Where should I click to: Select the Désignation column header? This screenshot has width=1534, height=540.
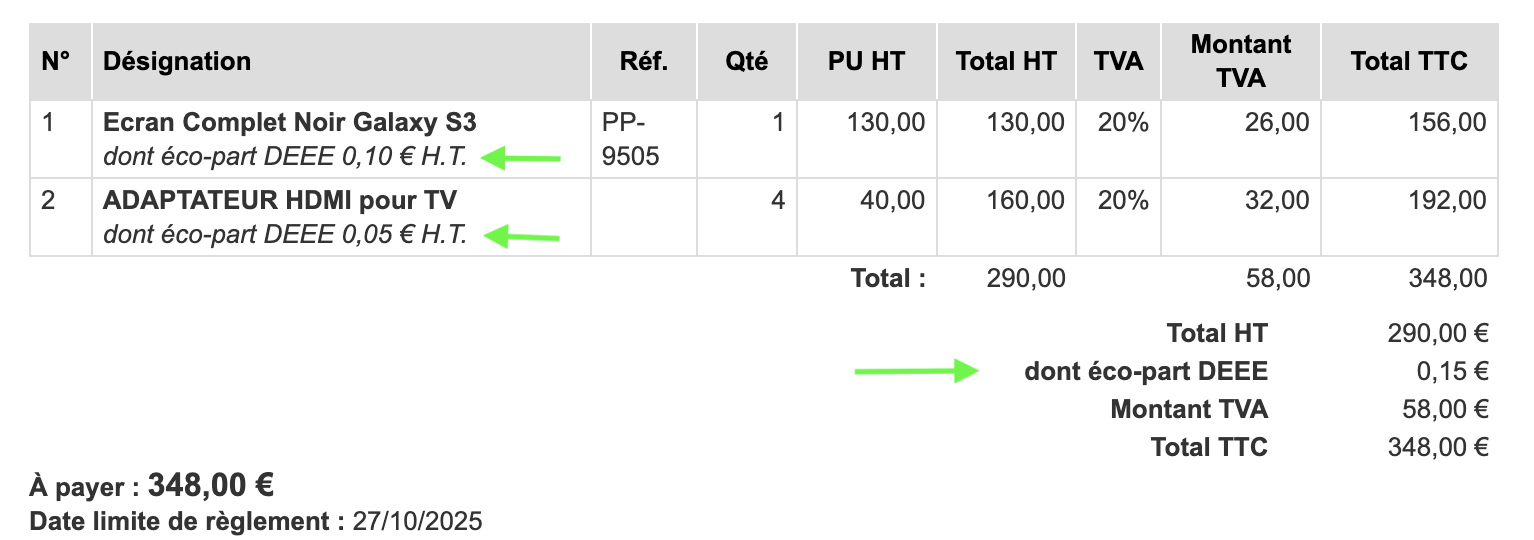coord(177,61)
